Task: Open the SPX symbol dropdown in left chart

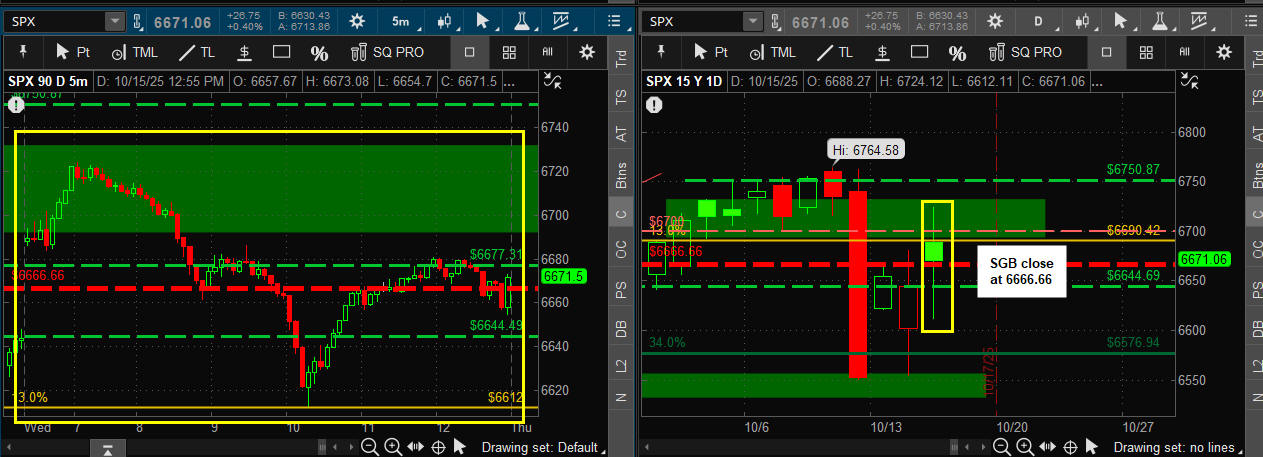Action: coord(114,21)
